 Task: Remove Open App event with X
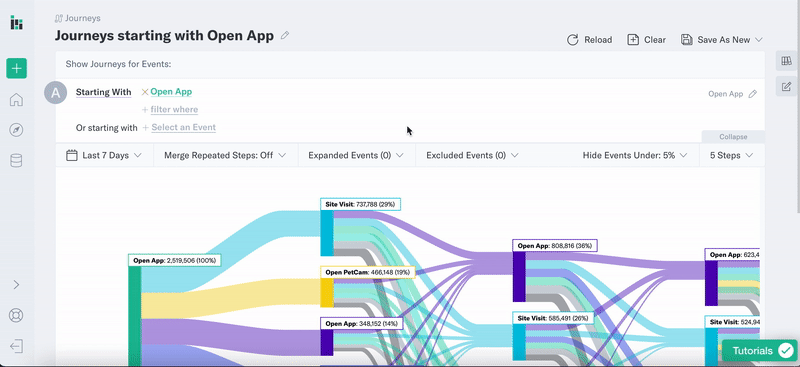(x=145, y=92)
